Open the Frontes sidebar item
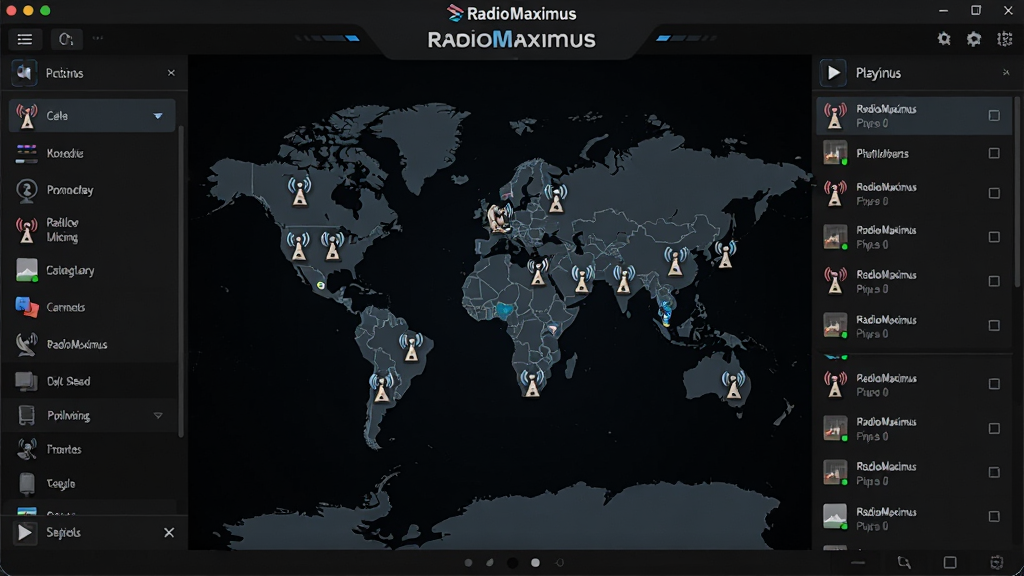The image size is (1024, 576). tap(92, 449)
